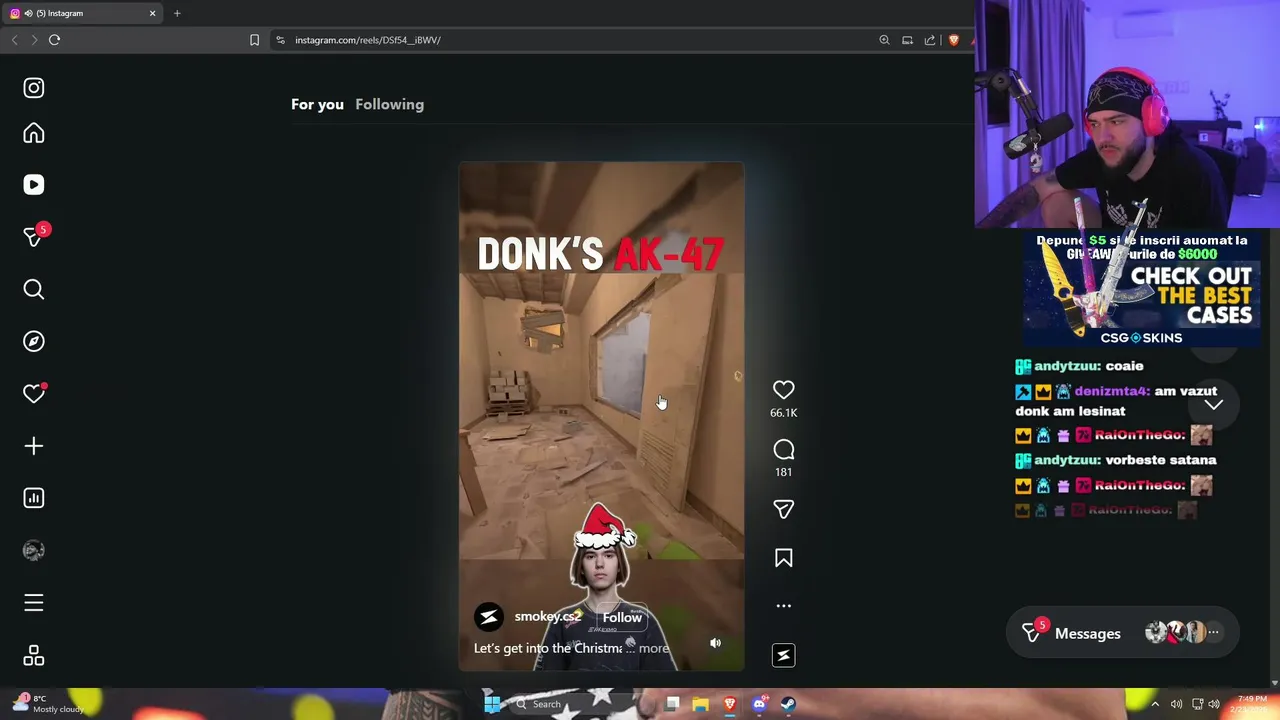Open Dashboard chart icon in sidebar
The width and height of the screenshot is (1280, 720).
34,498
